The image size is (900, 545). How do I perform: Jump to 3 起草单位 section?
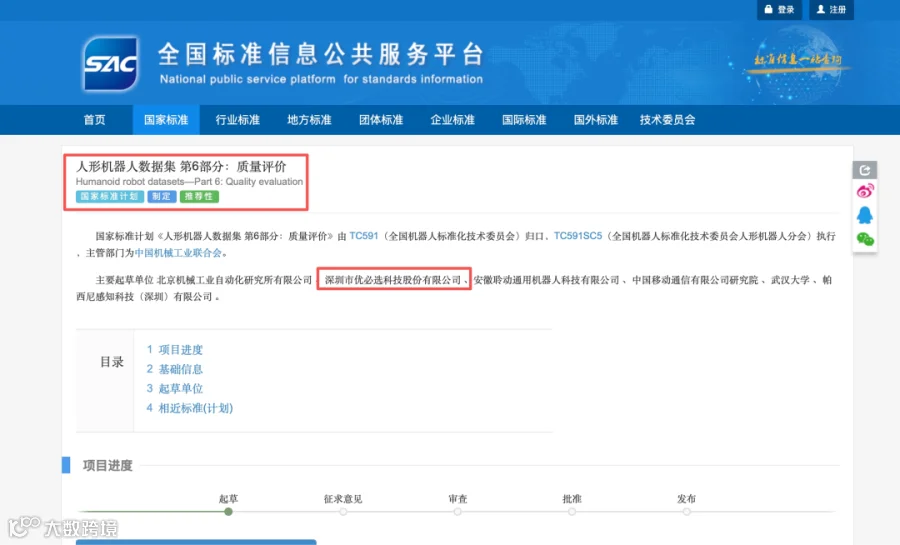(174, 388)
